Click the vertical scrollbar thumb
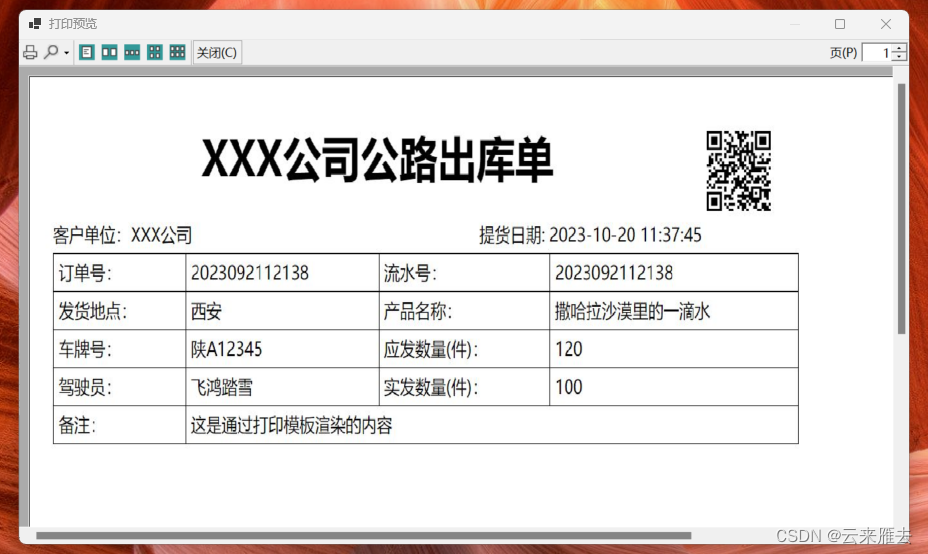The image size is (928, 554). coord(901,209)
